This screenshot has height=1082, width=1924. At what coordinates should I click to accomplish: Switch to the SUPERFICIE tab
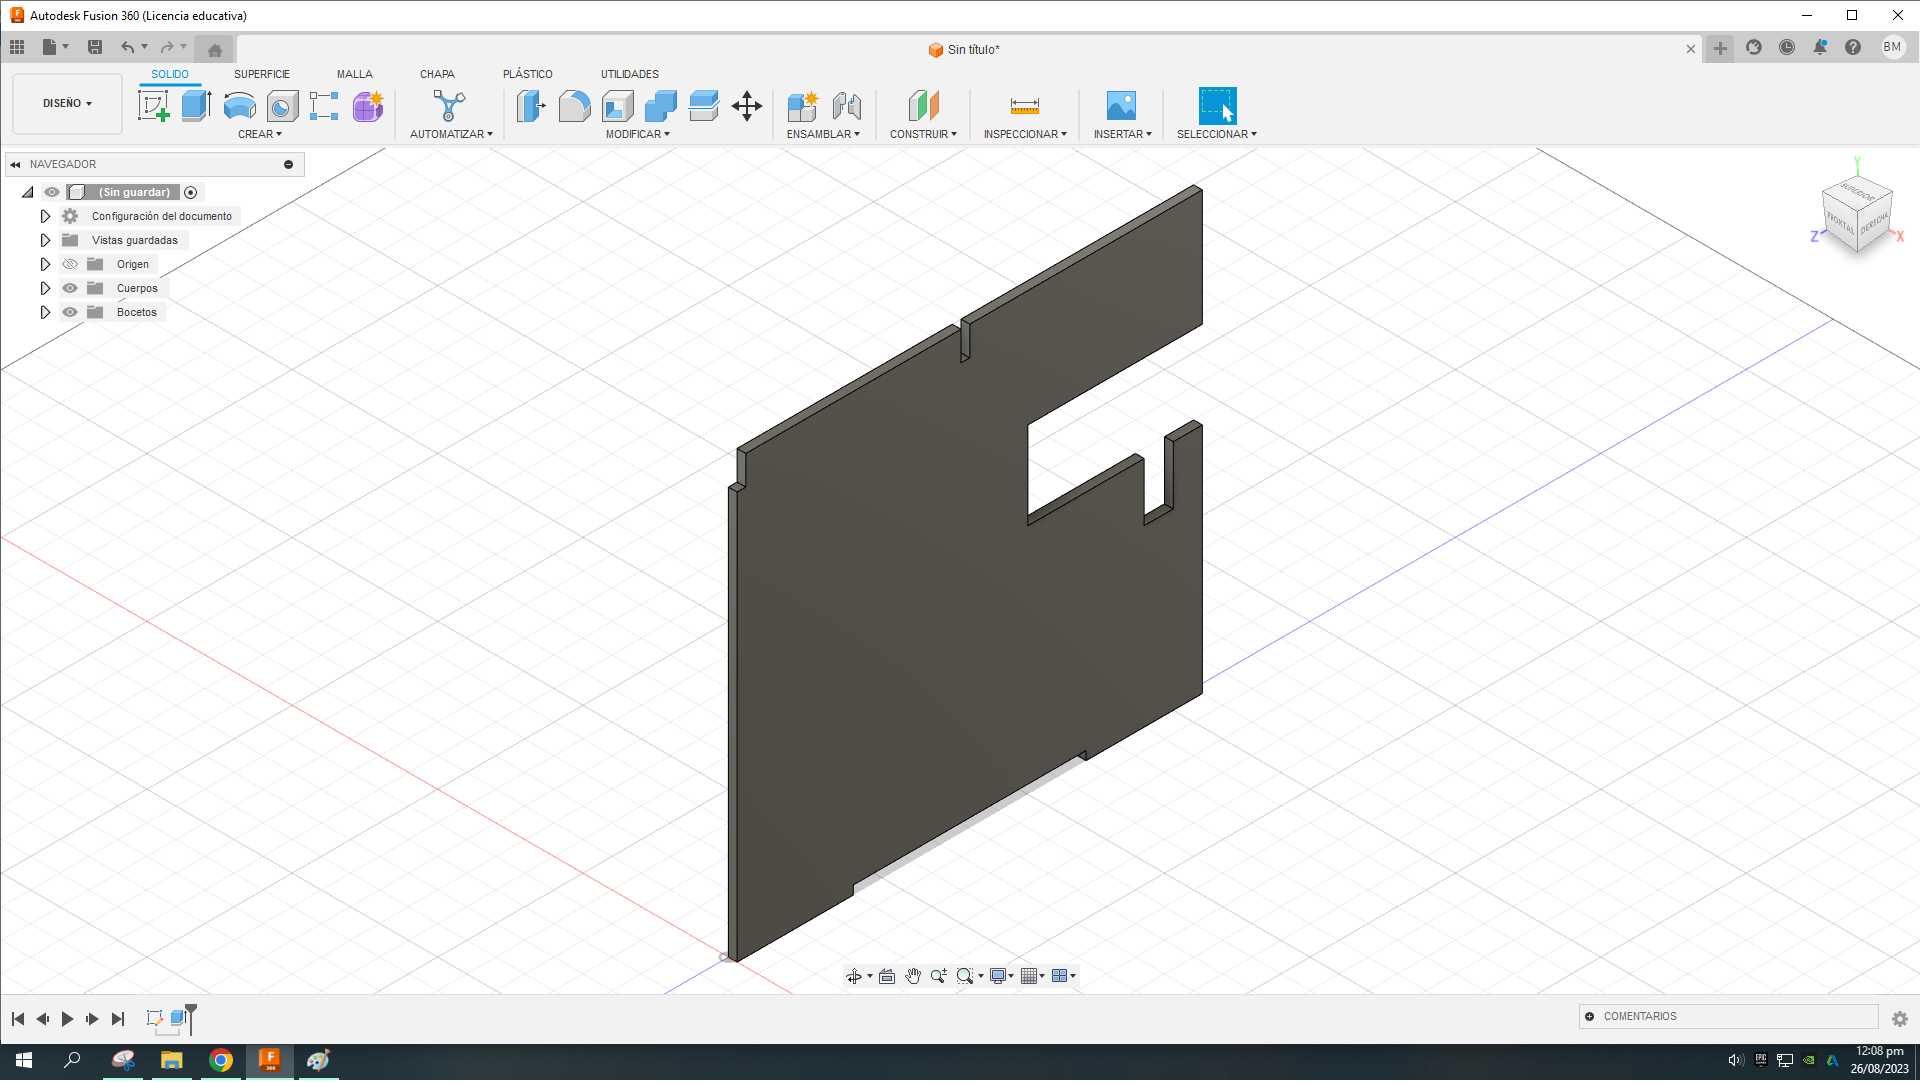tap(261, 74)
